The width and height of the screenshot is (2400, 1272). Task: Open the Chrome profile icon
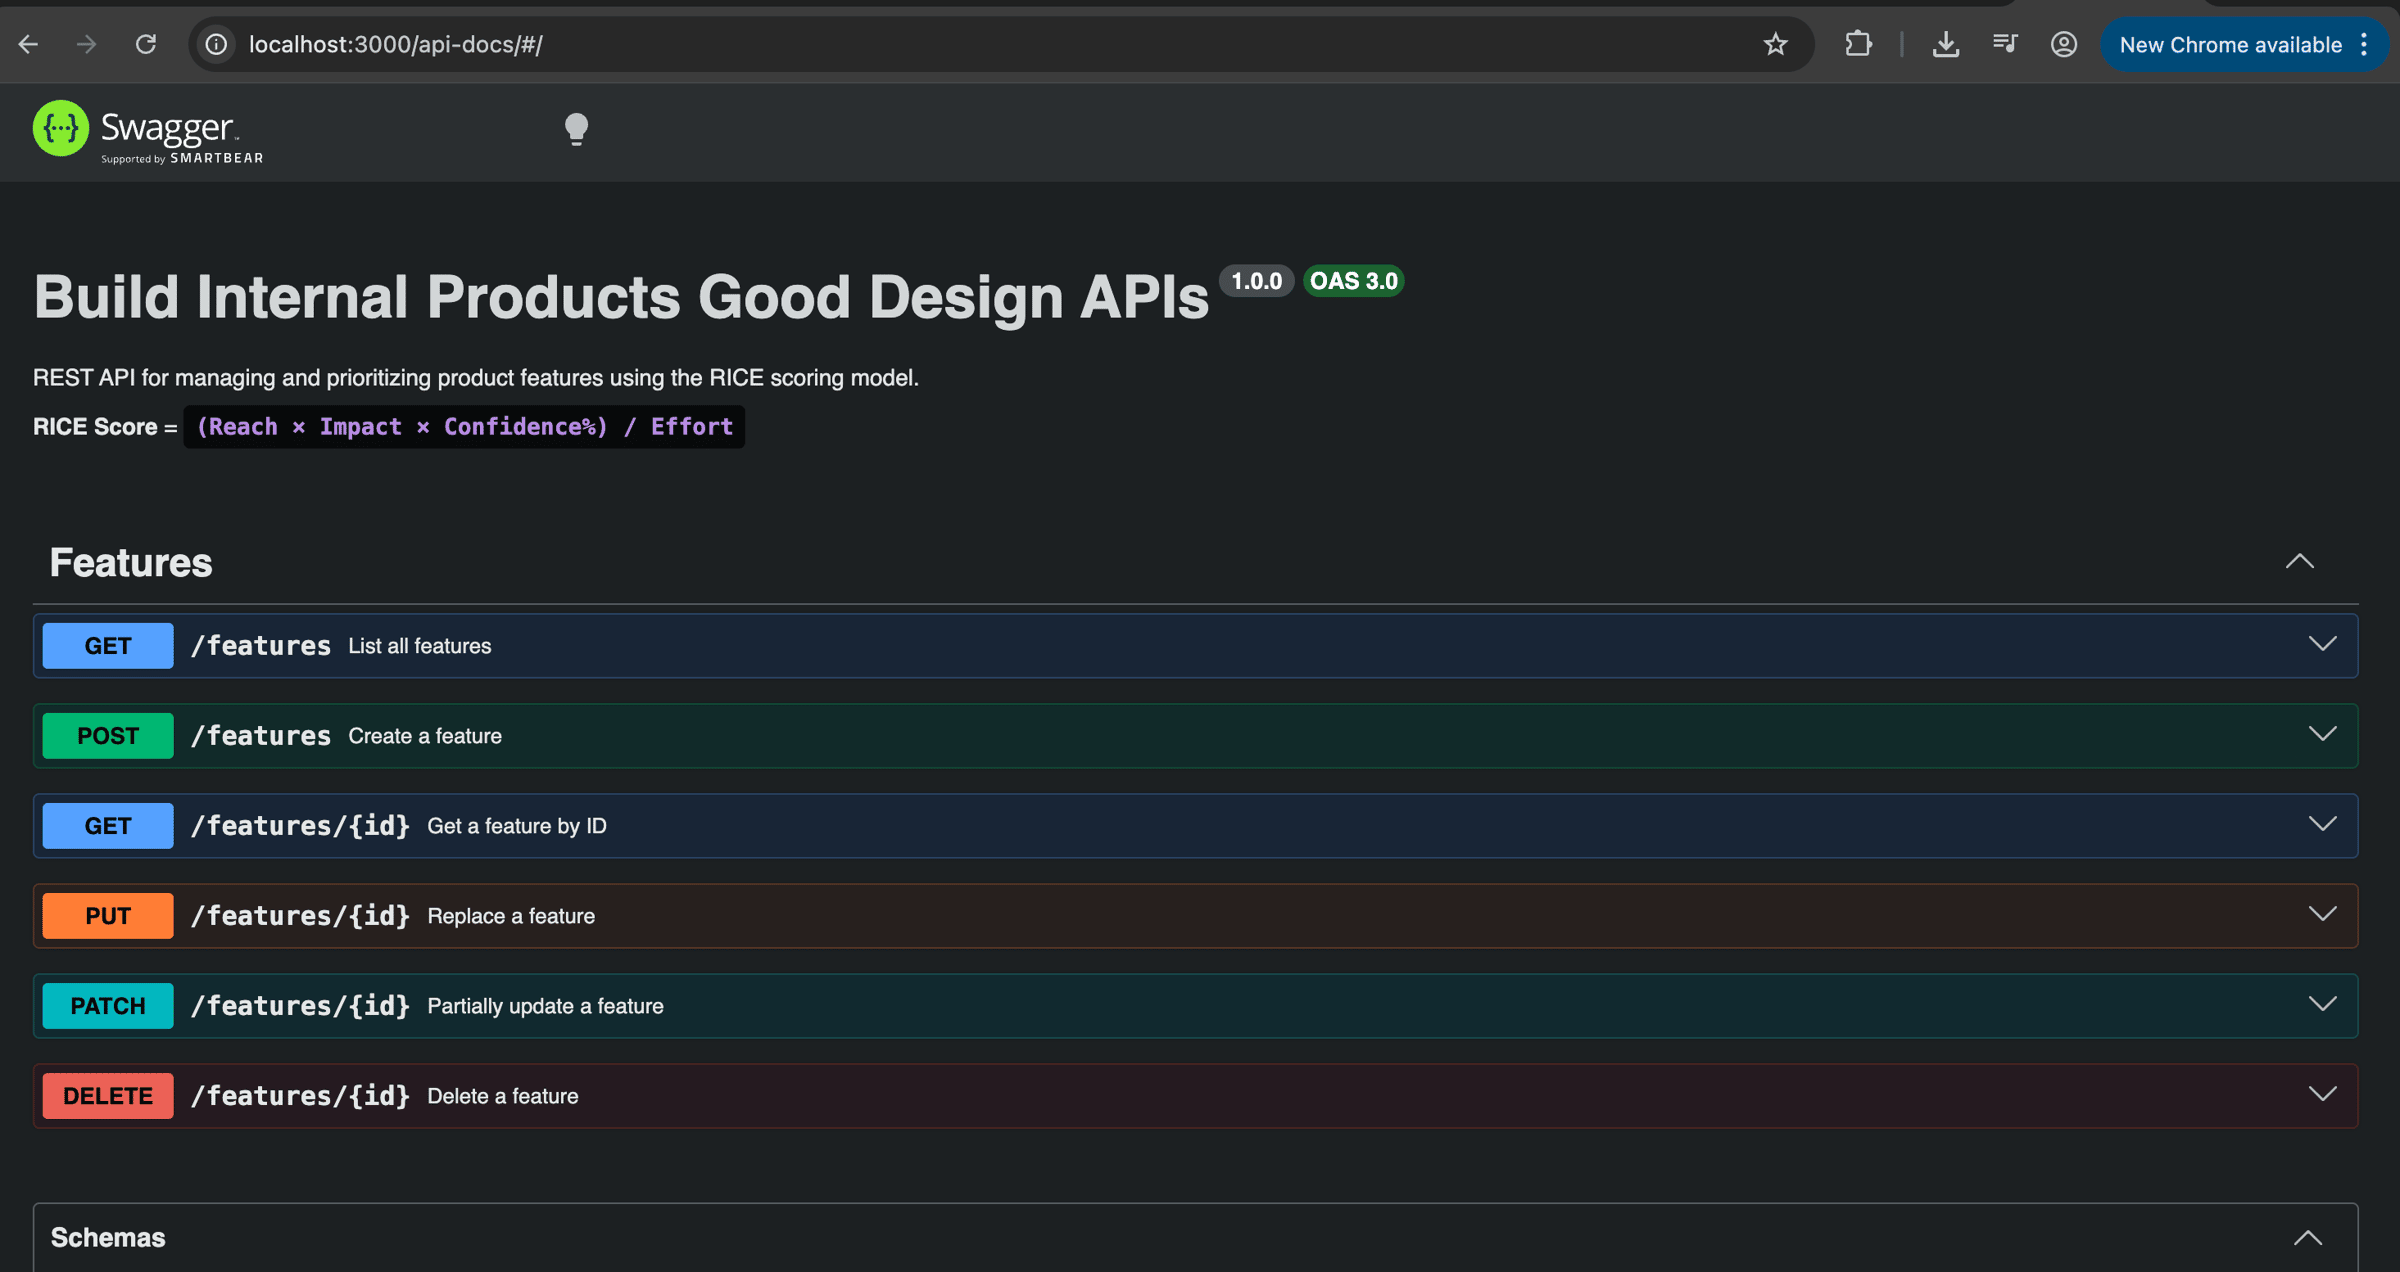pos(2063,44)
